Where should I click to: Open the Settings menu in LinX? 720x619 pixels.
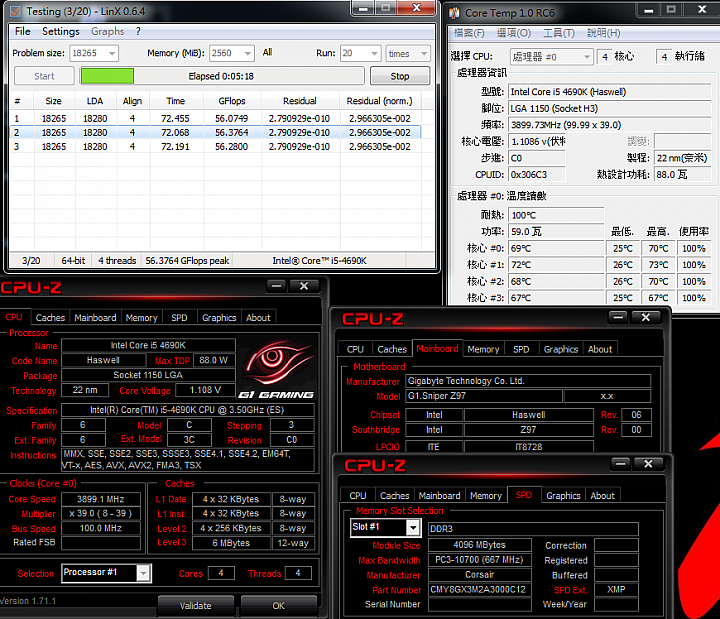pos(61,31)
